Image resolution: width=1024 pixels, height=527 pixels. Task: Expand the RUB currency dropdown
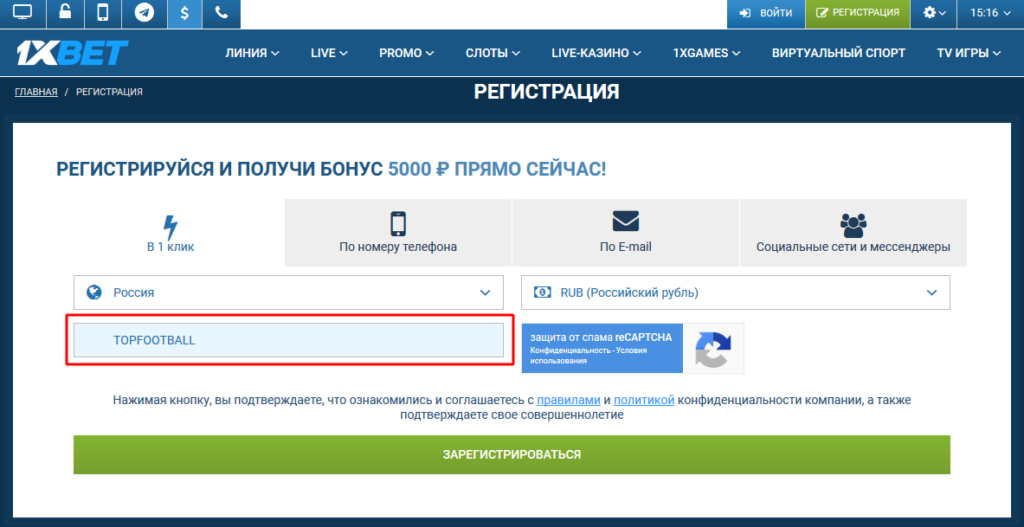[735, 293]
